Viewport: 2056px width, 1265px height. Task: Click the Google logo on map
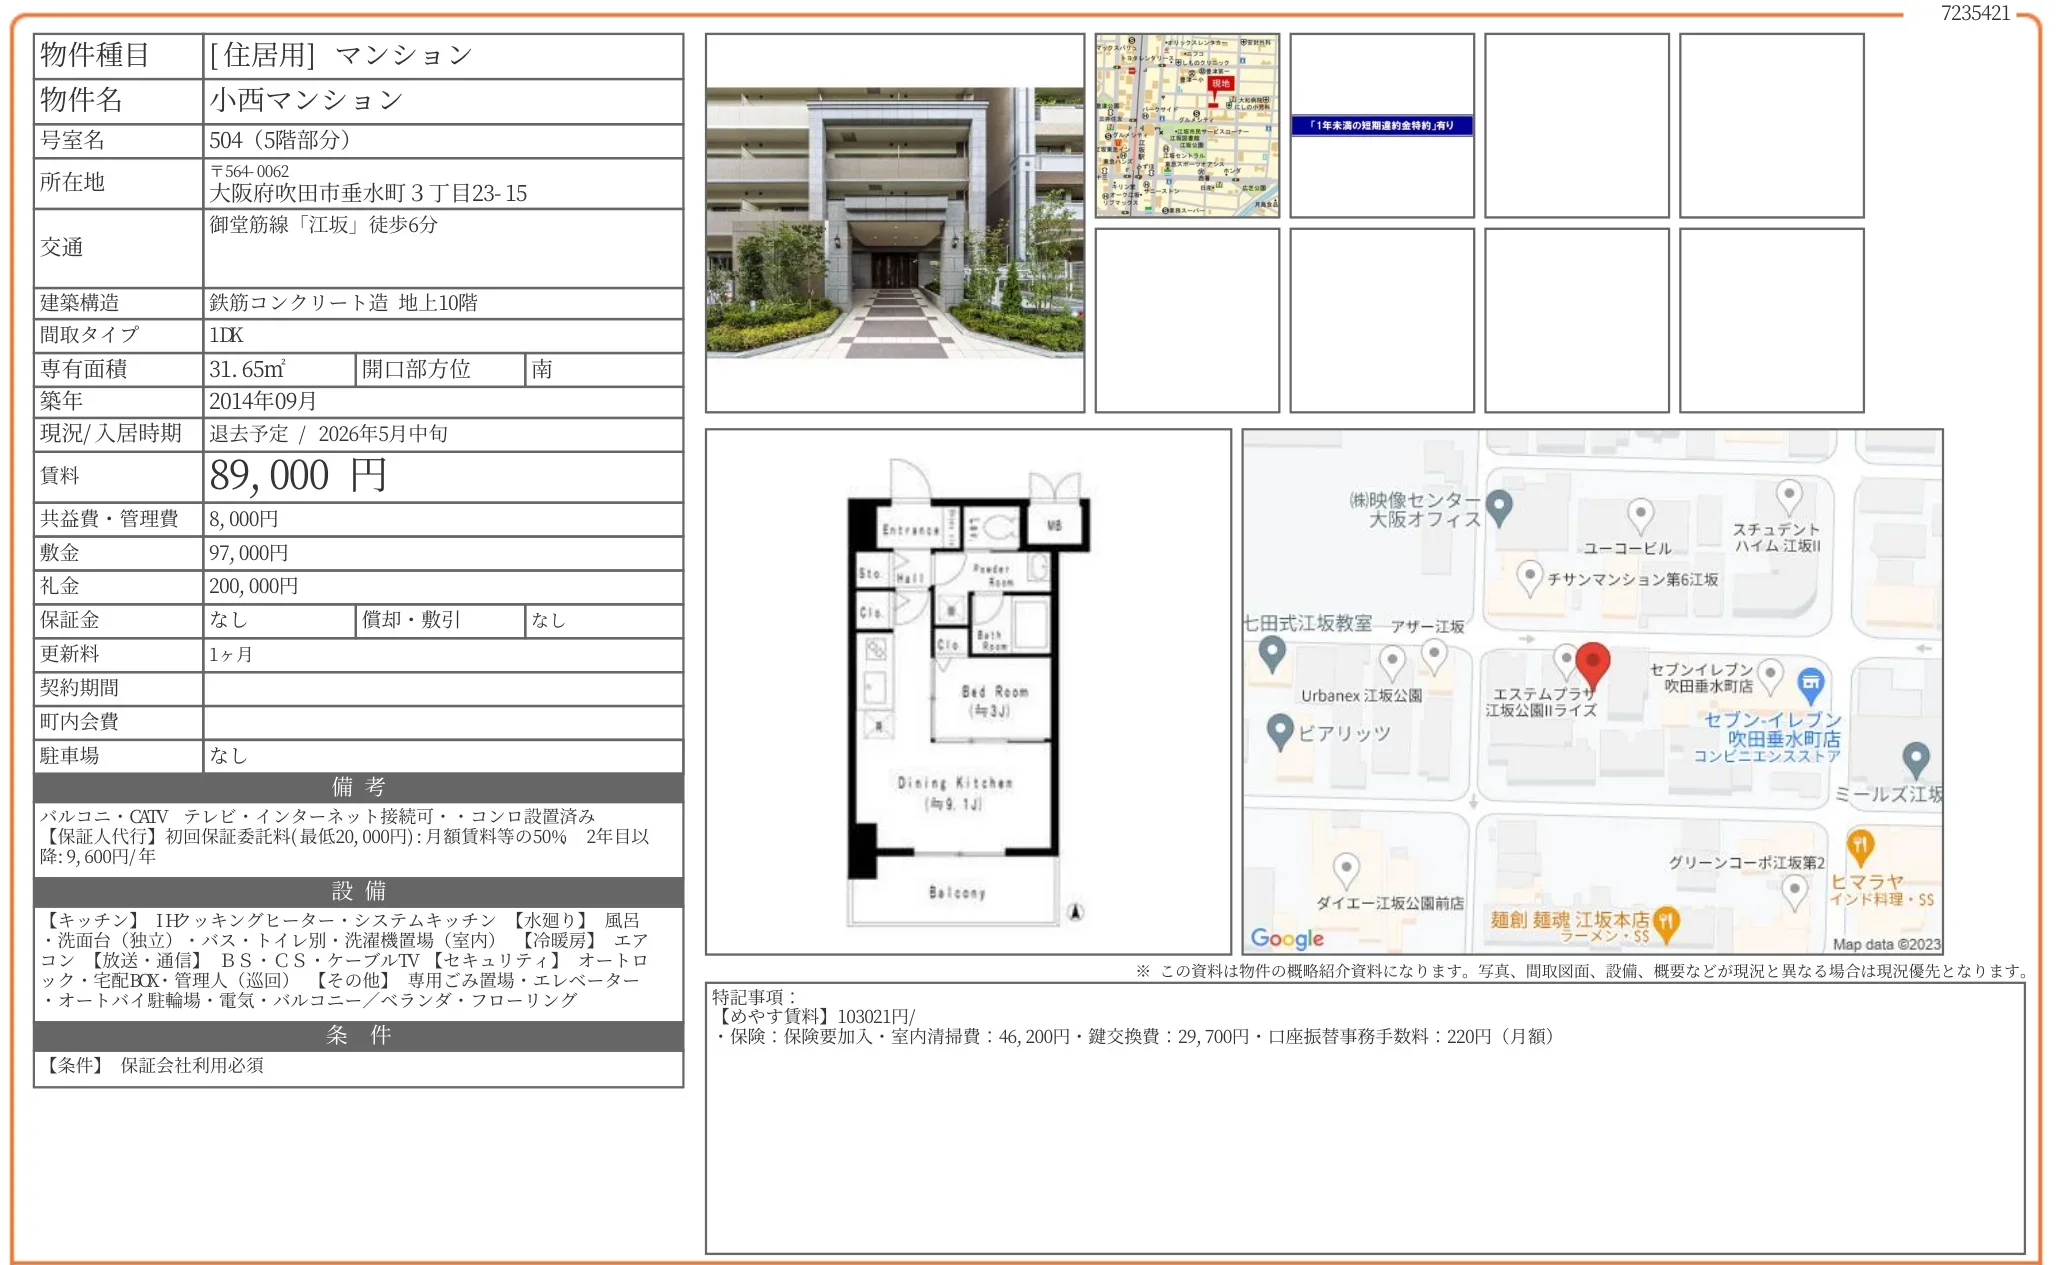click(1287, 938)
